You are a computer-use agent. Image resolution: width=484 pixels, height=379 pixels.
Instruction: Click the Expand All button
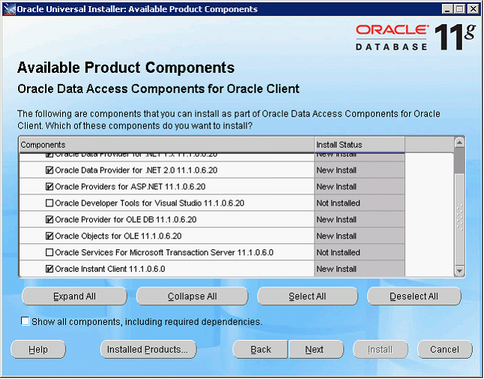pyautogui.click(x=74, y=296)
